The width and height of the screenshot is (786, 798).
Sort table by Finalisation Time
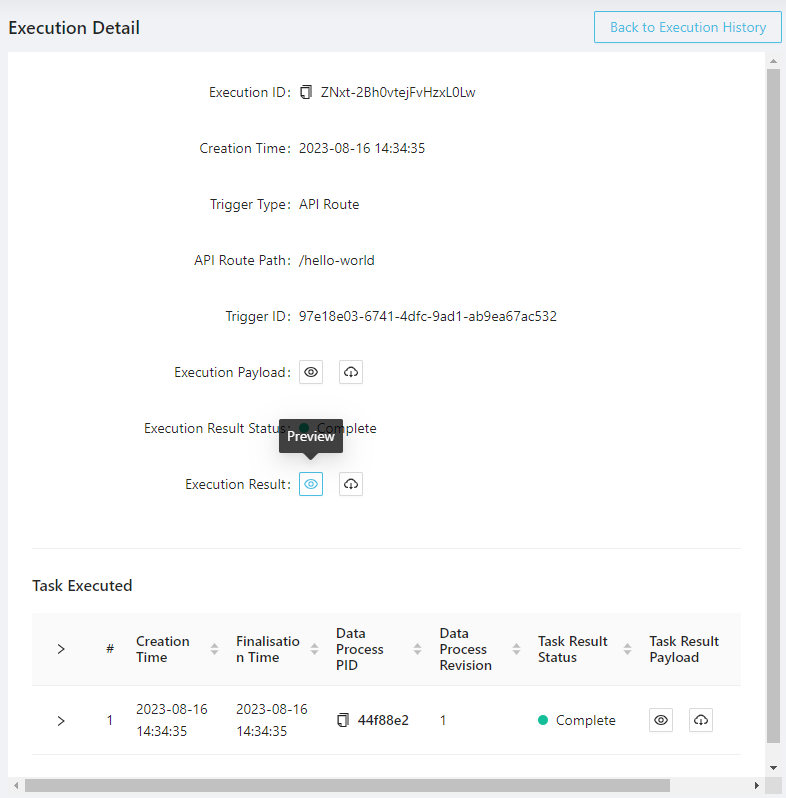[x=314, y=649]
